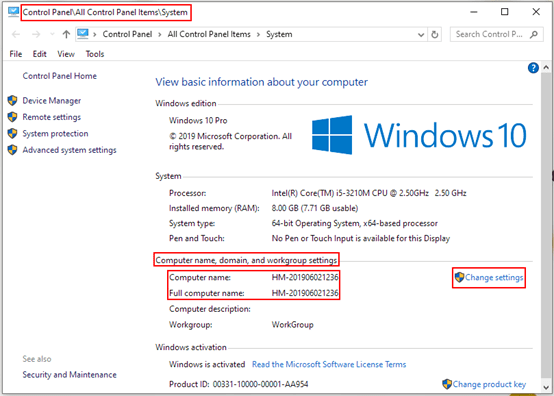Select Product ID 00331-10000-00001-AA954
554x396 pixels.
click(238, 384)
